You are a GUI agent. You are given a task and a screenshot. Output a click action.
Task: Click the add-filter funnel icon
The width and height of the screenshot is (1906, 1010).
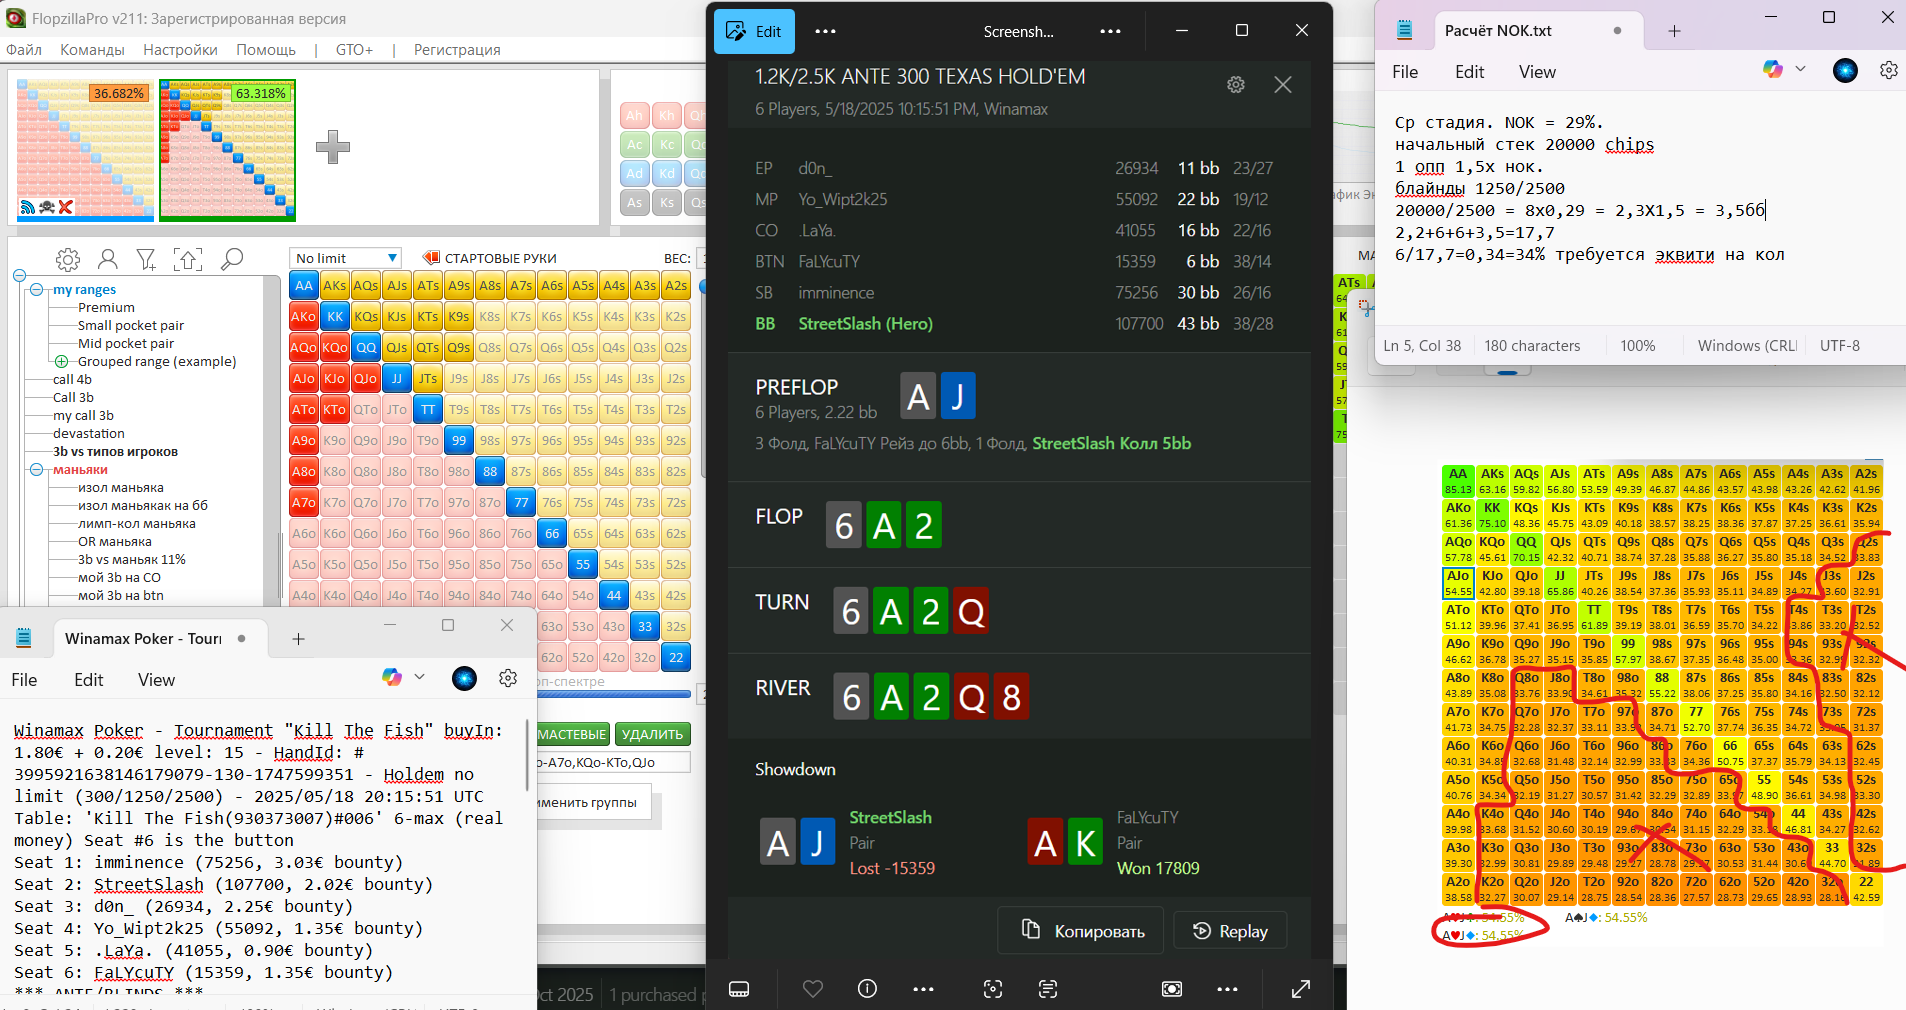tap(147, 260)
